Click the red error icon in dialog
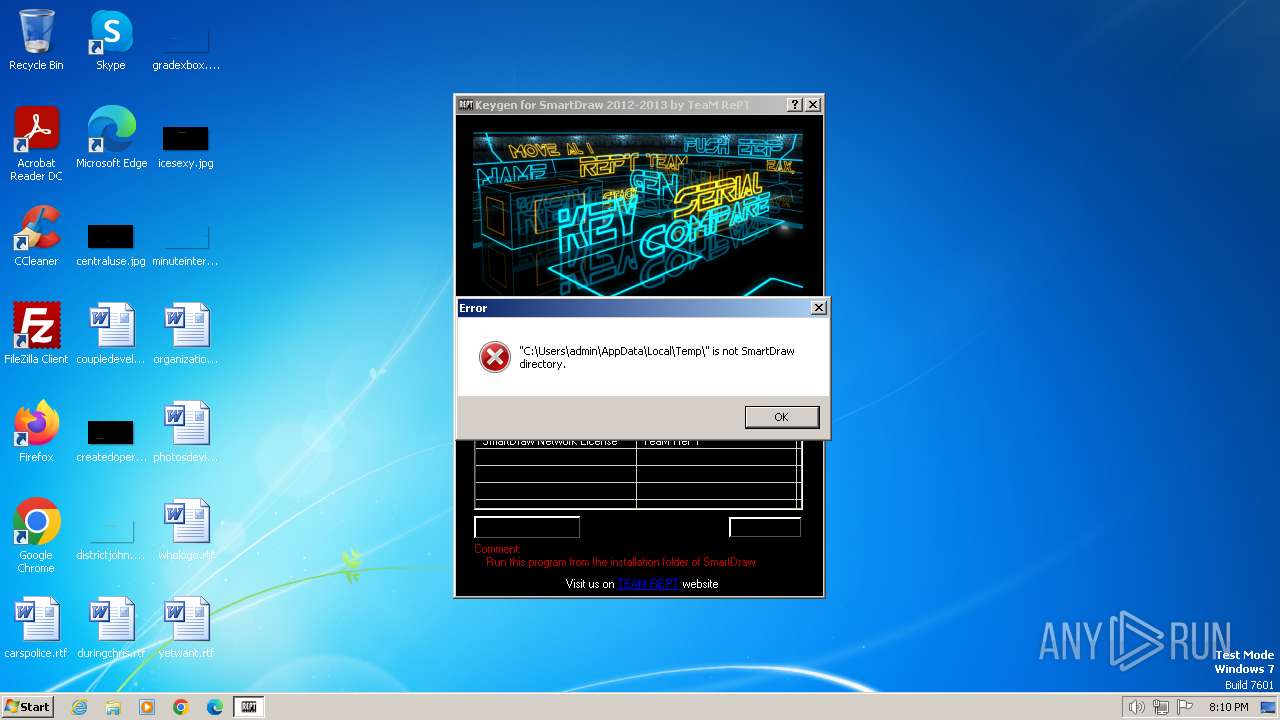The image size is (1280, 720). [494, 357]
